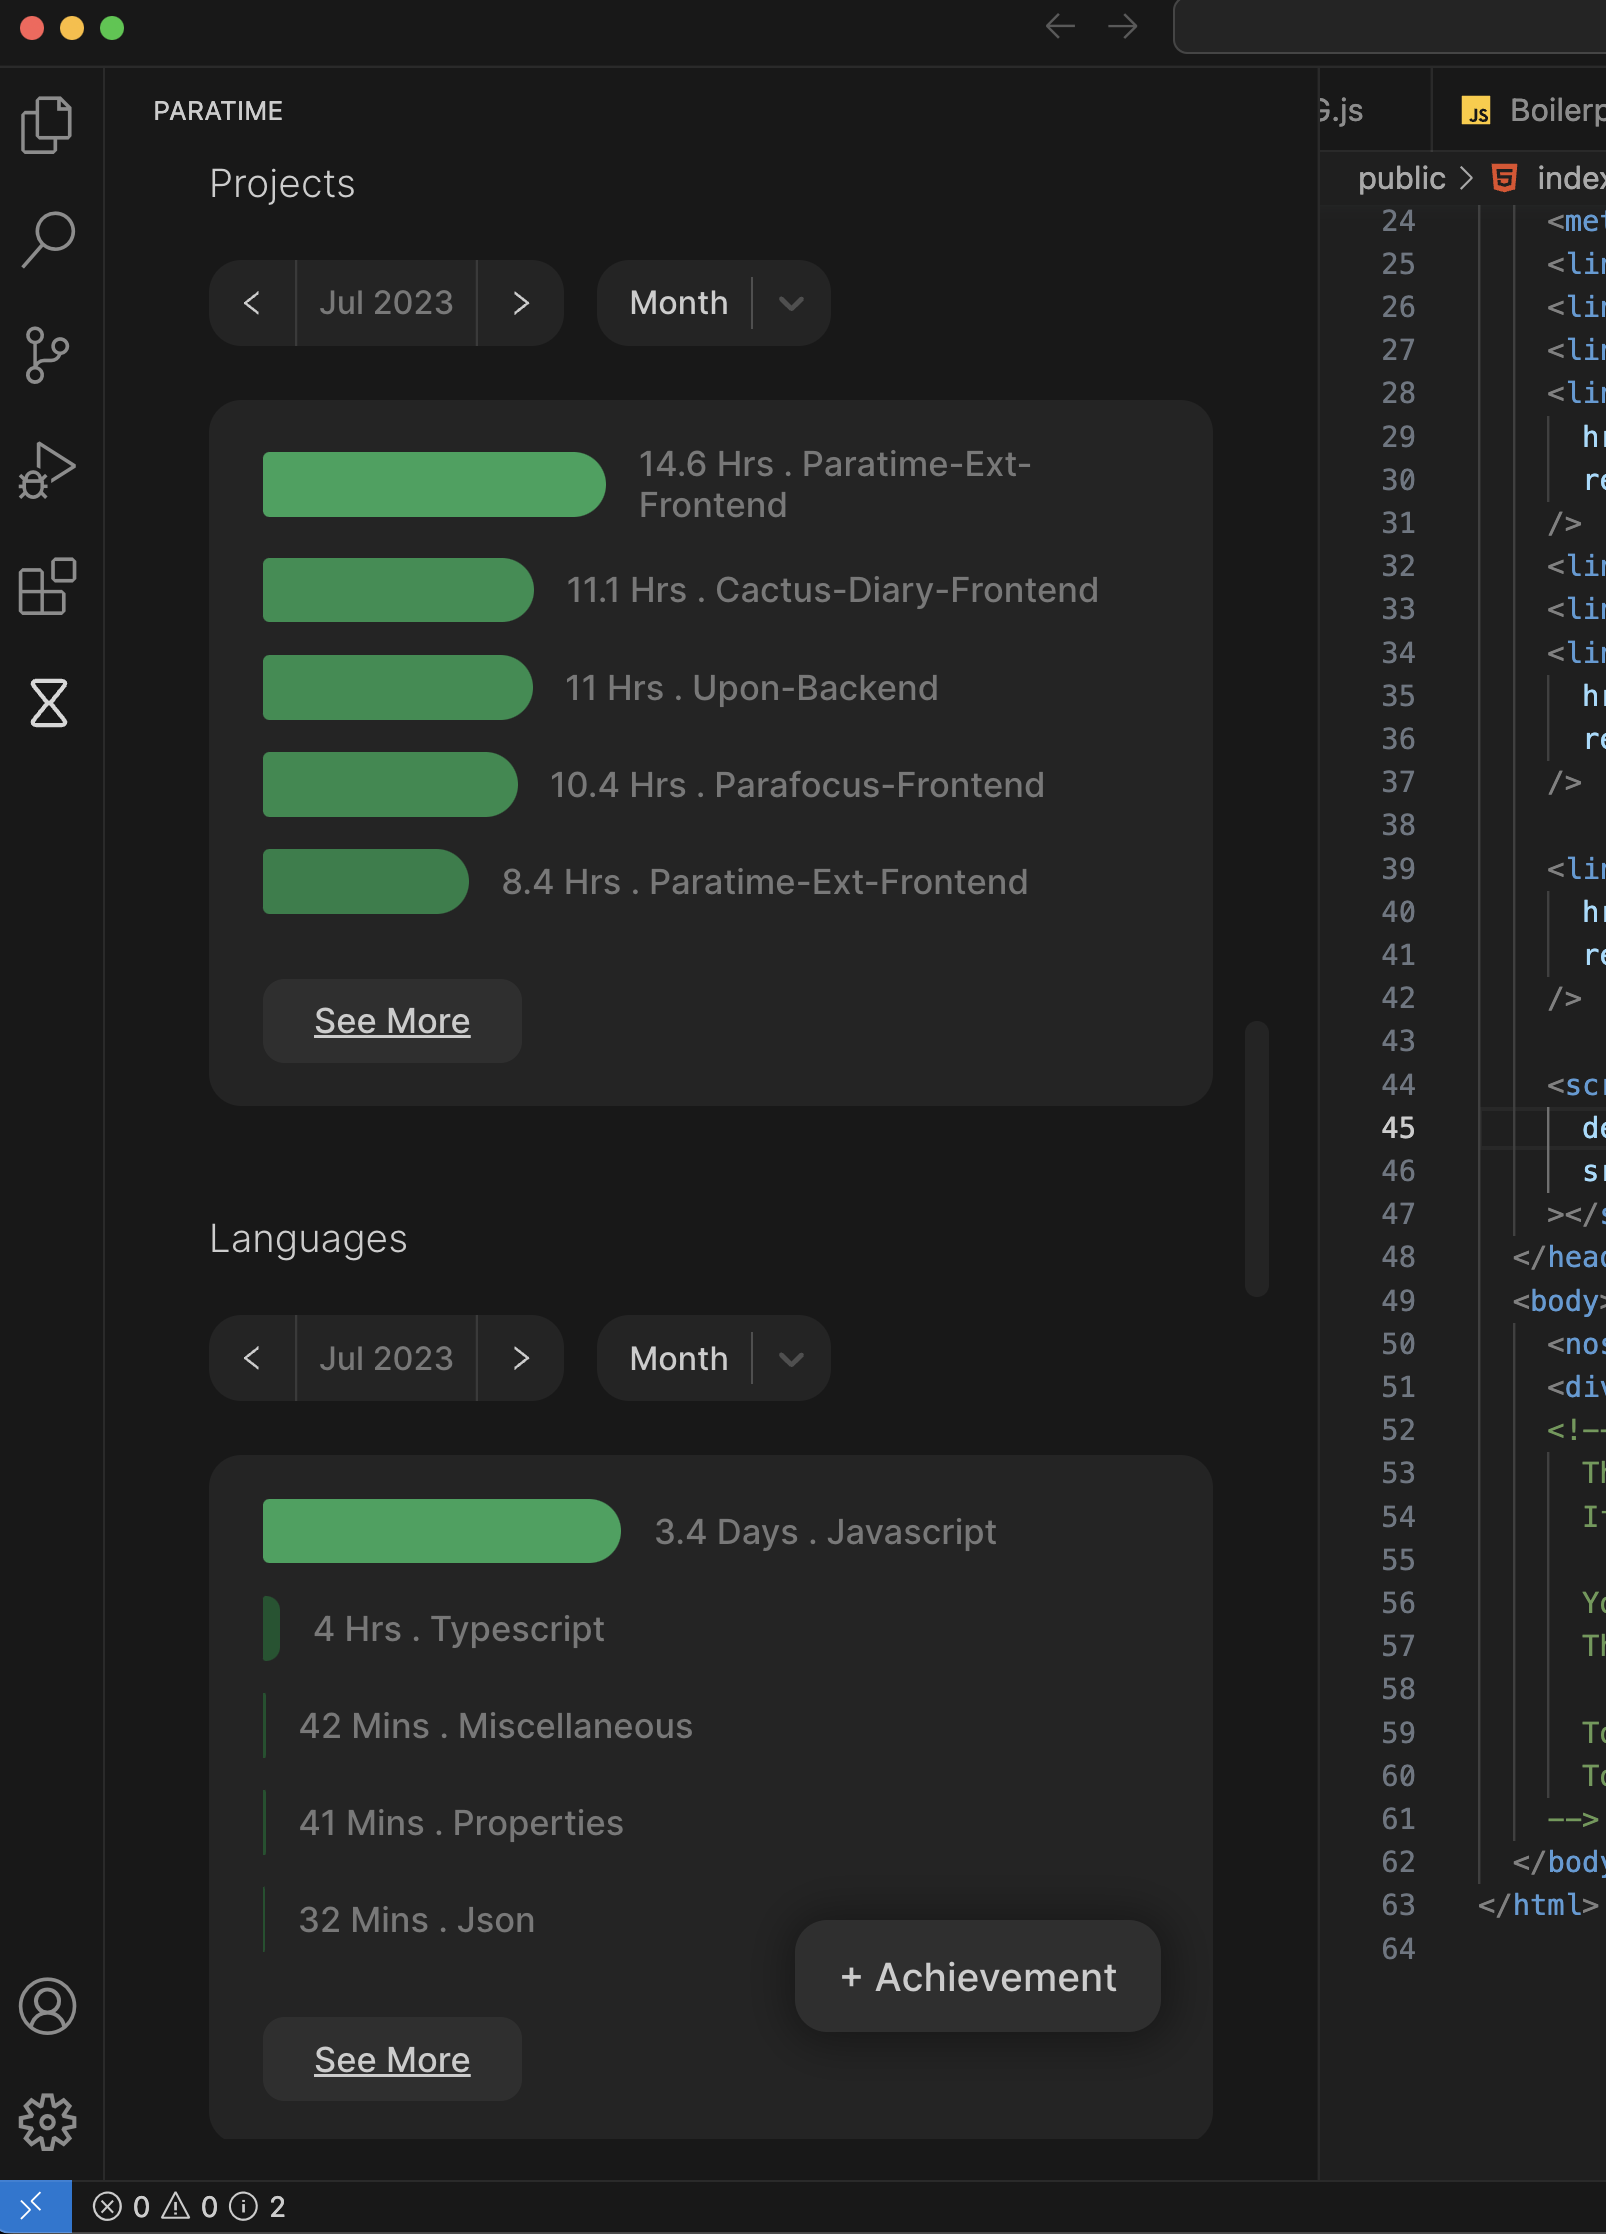Open the Run and Debug icon
This screenshot has width=1606, height=2234.
pos(47,470)
